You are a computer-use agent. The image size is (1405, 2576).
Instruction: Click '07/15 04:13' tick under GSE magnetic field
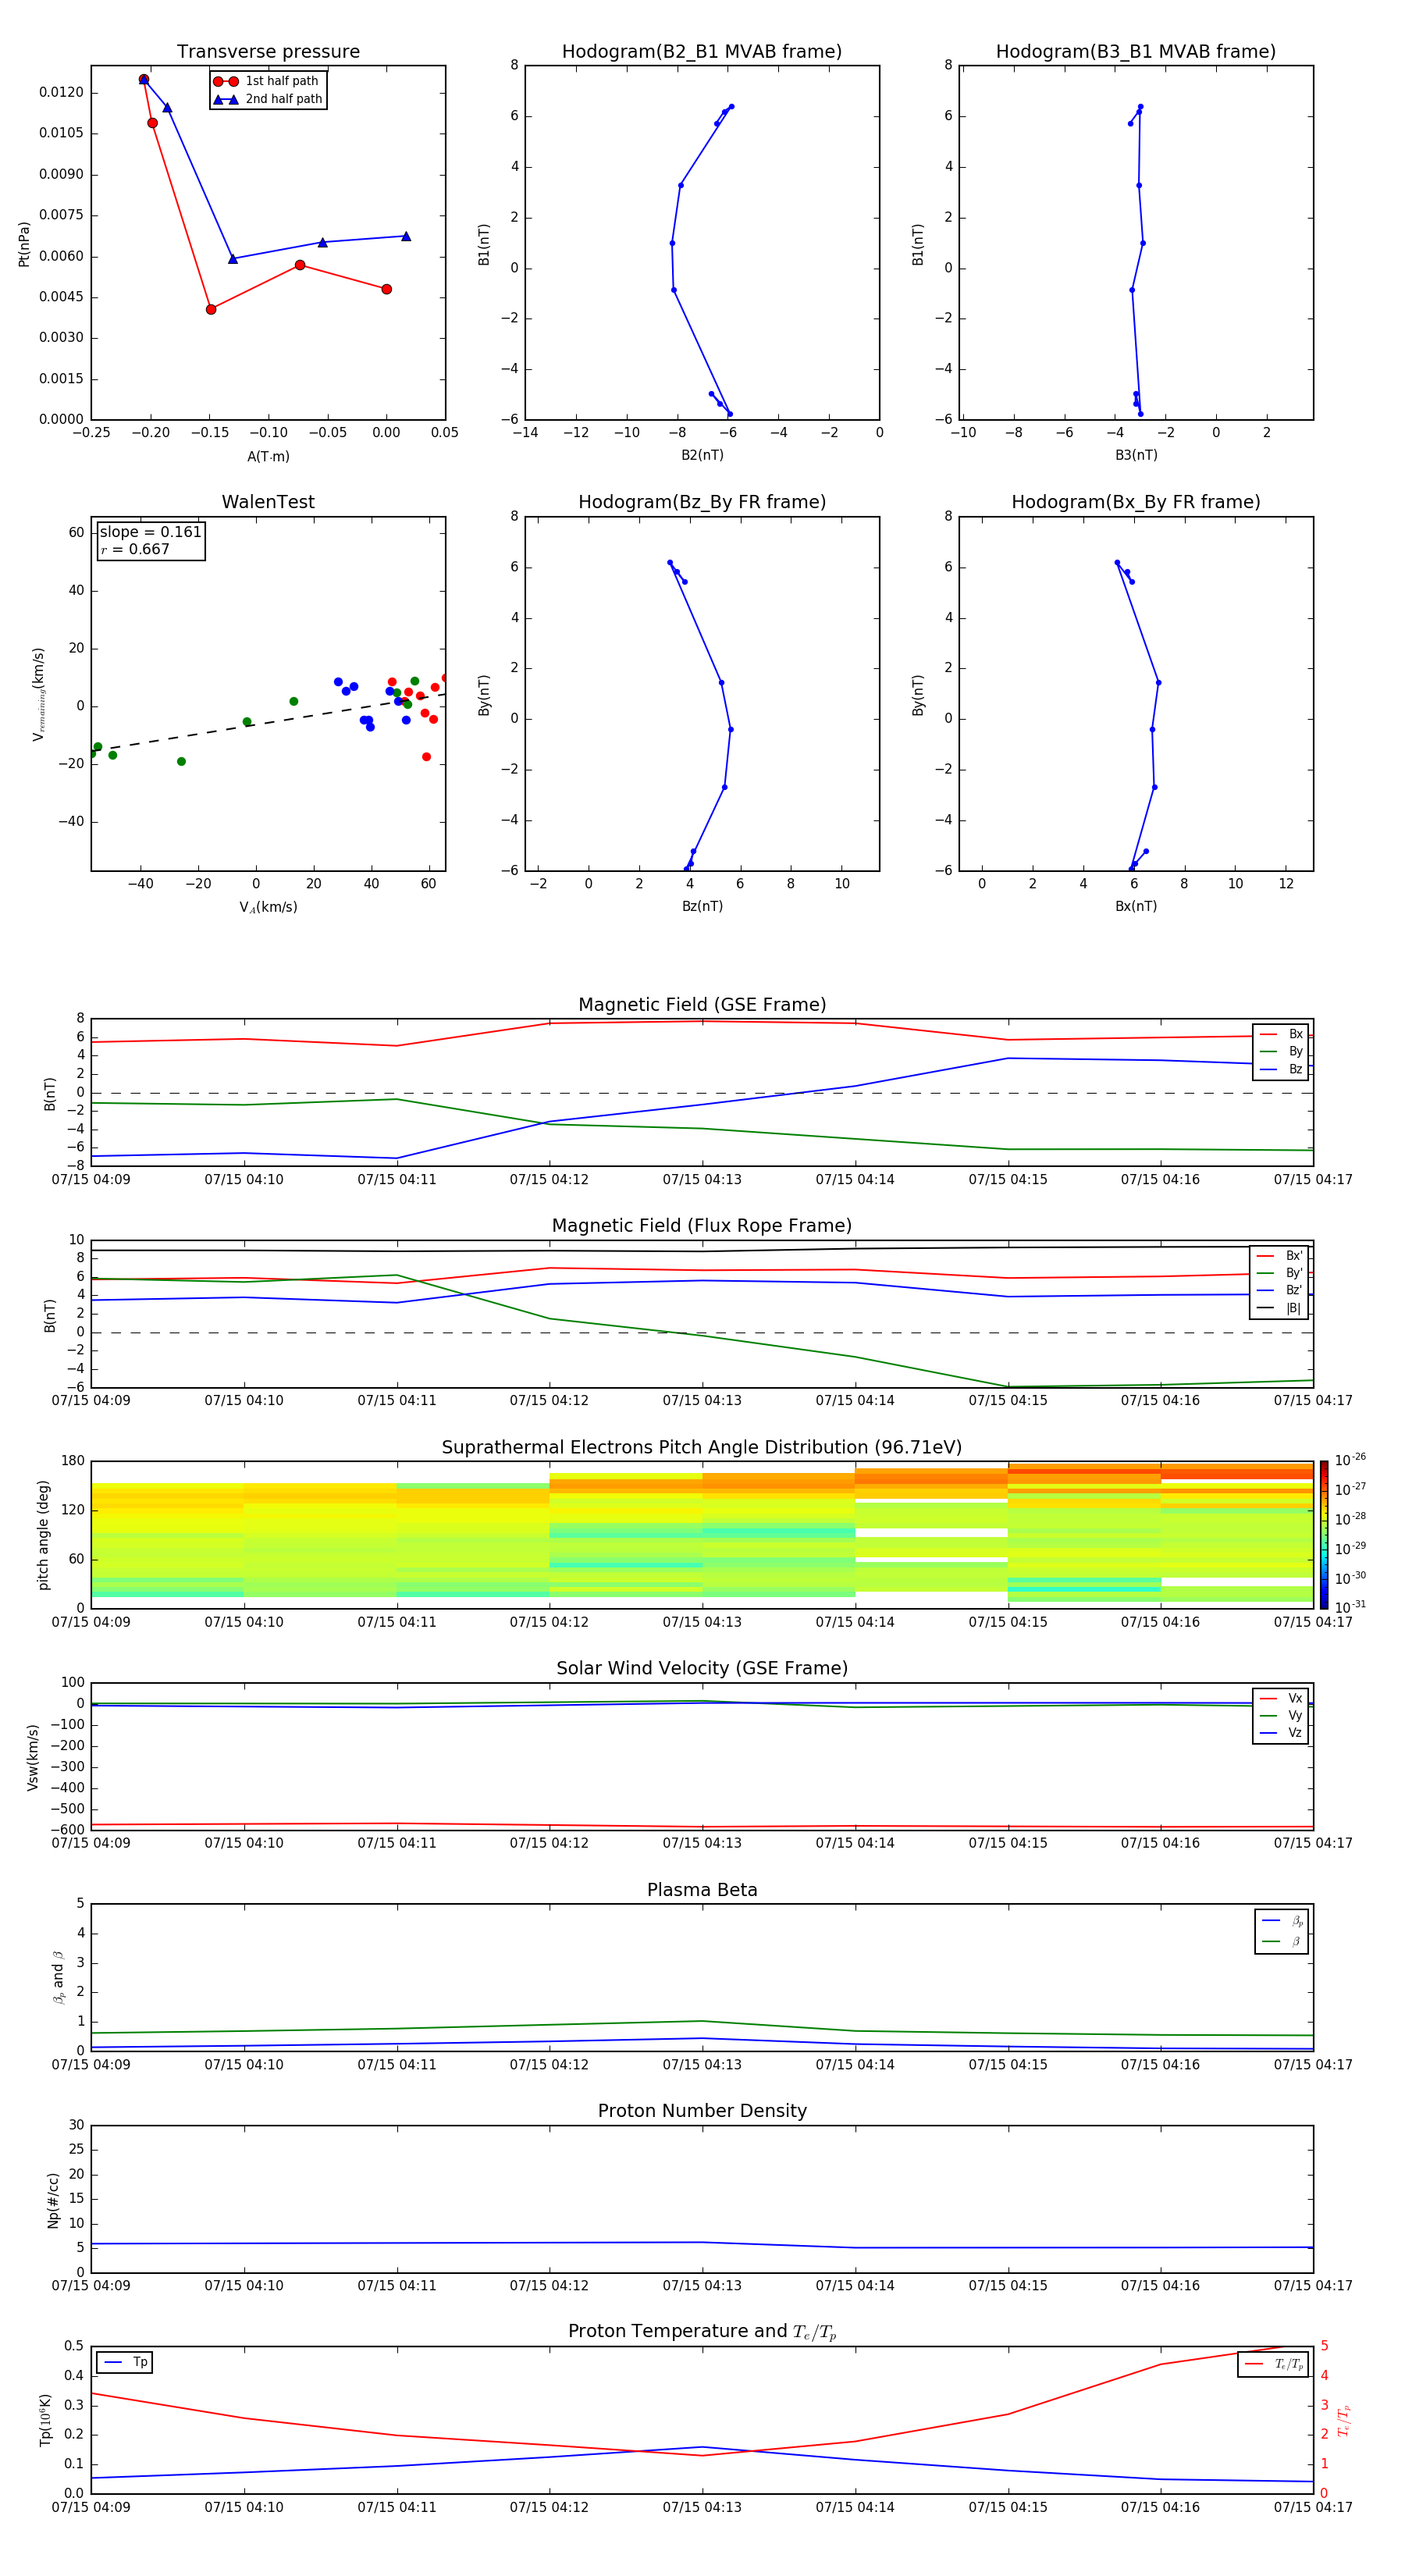tap(702, 1180)
